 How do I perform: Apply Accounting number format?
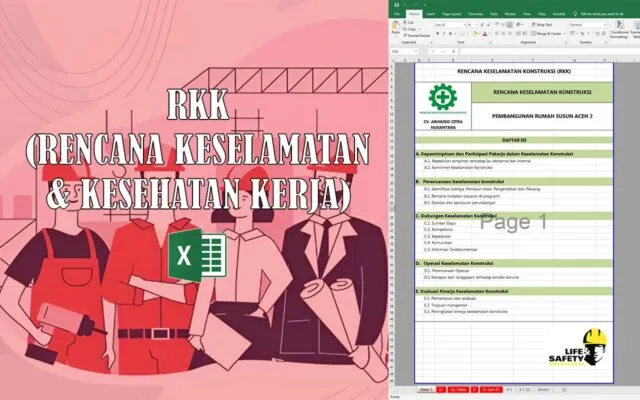coord(572,33)
